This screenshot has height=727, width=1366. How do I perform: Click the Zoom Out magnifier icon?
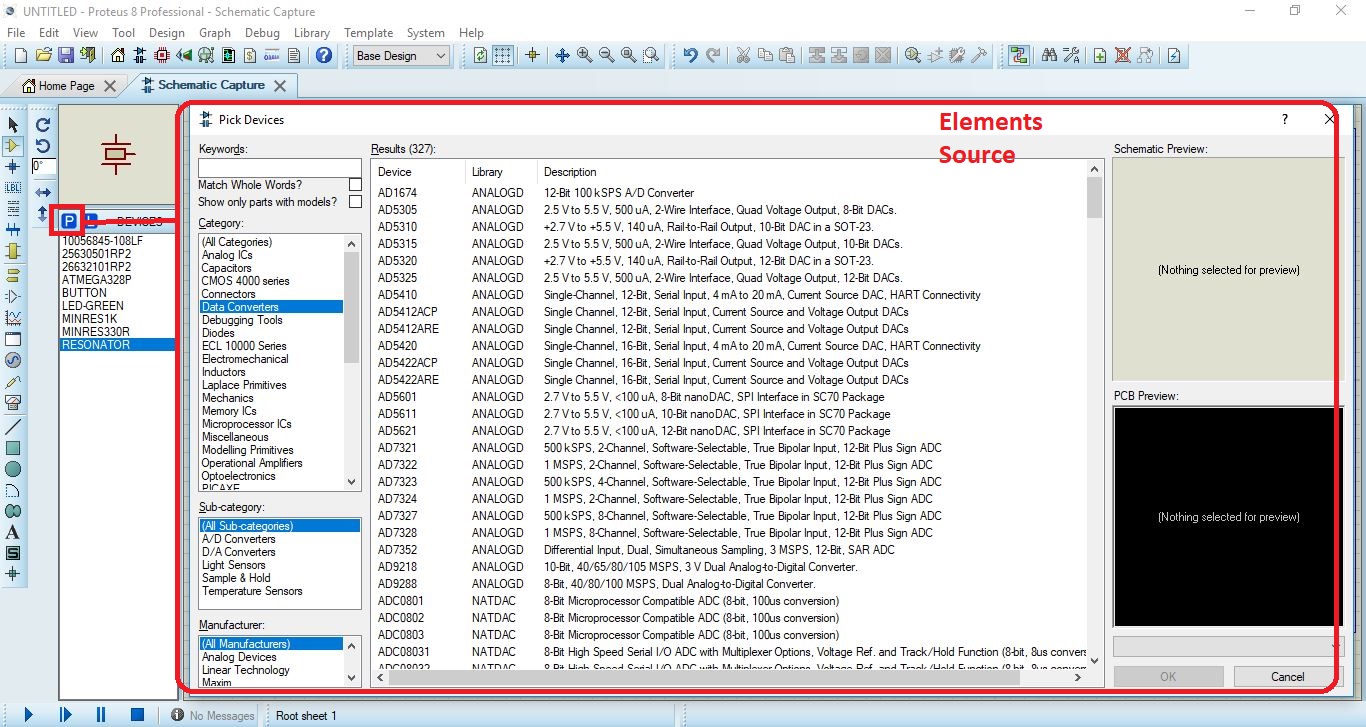pyautogui.click(x=606, y=56)
